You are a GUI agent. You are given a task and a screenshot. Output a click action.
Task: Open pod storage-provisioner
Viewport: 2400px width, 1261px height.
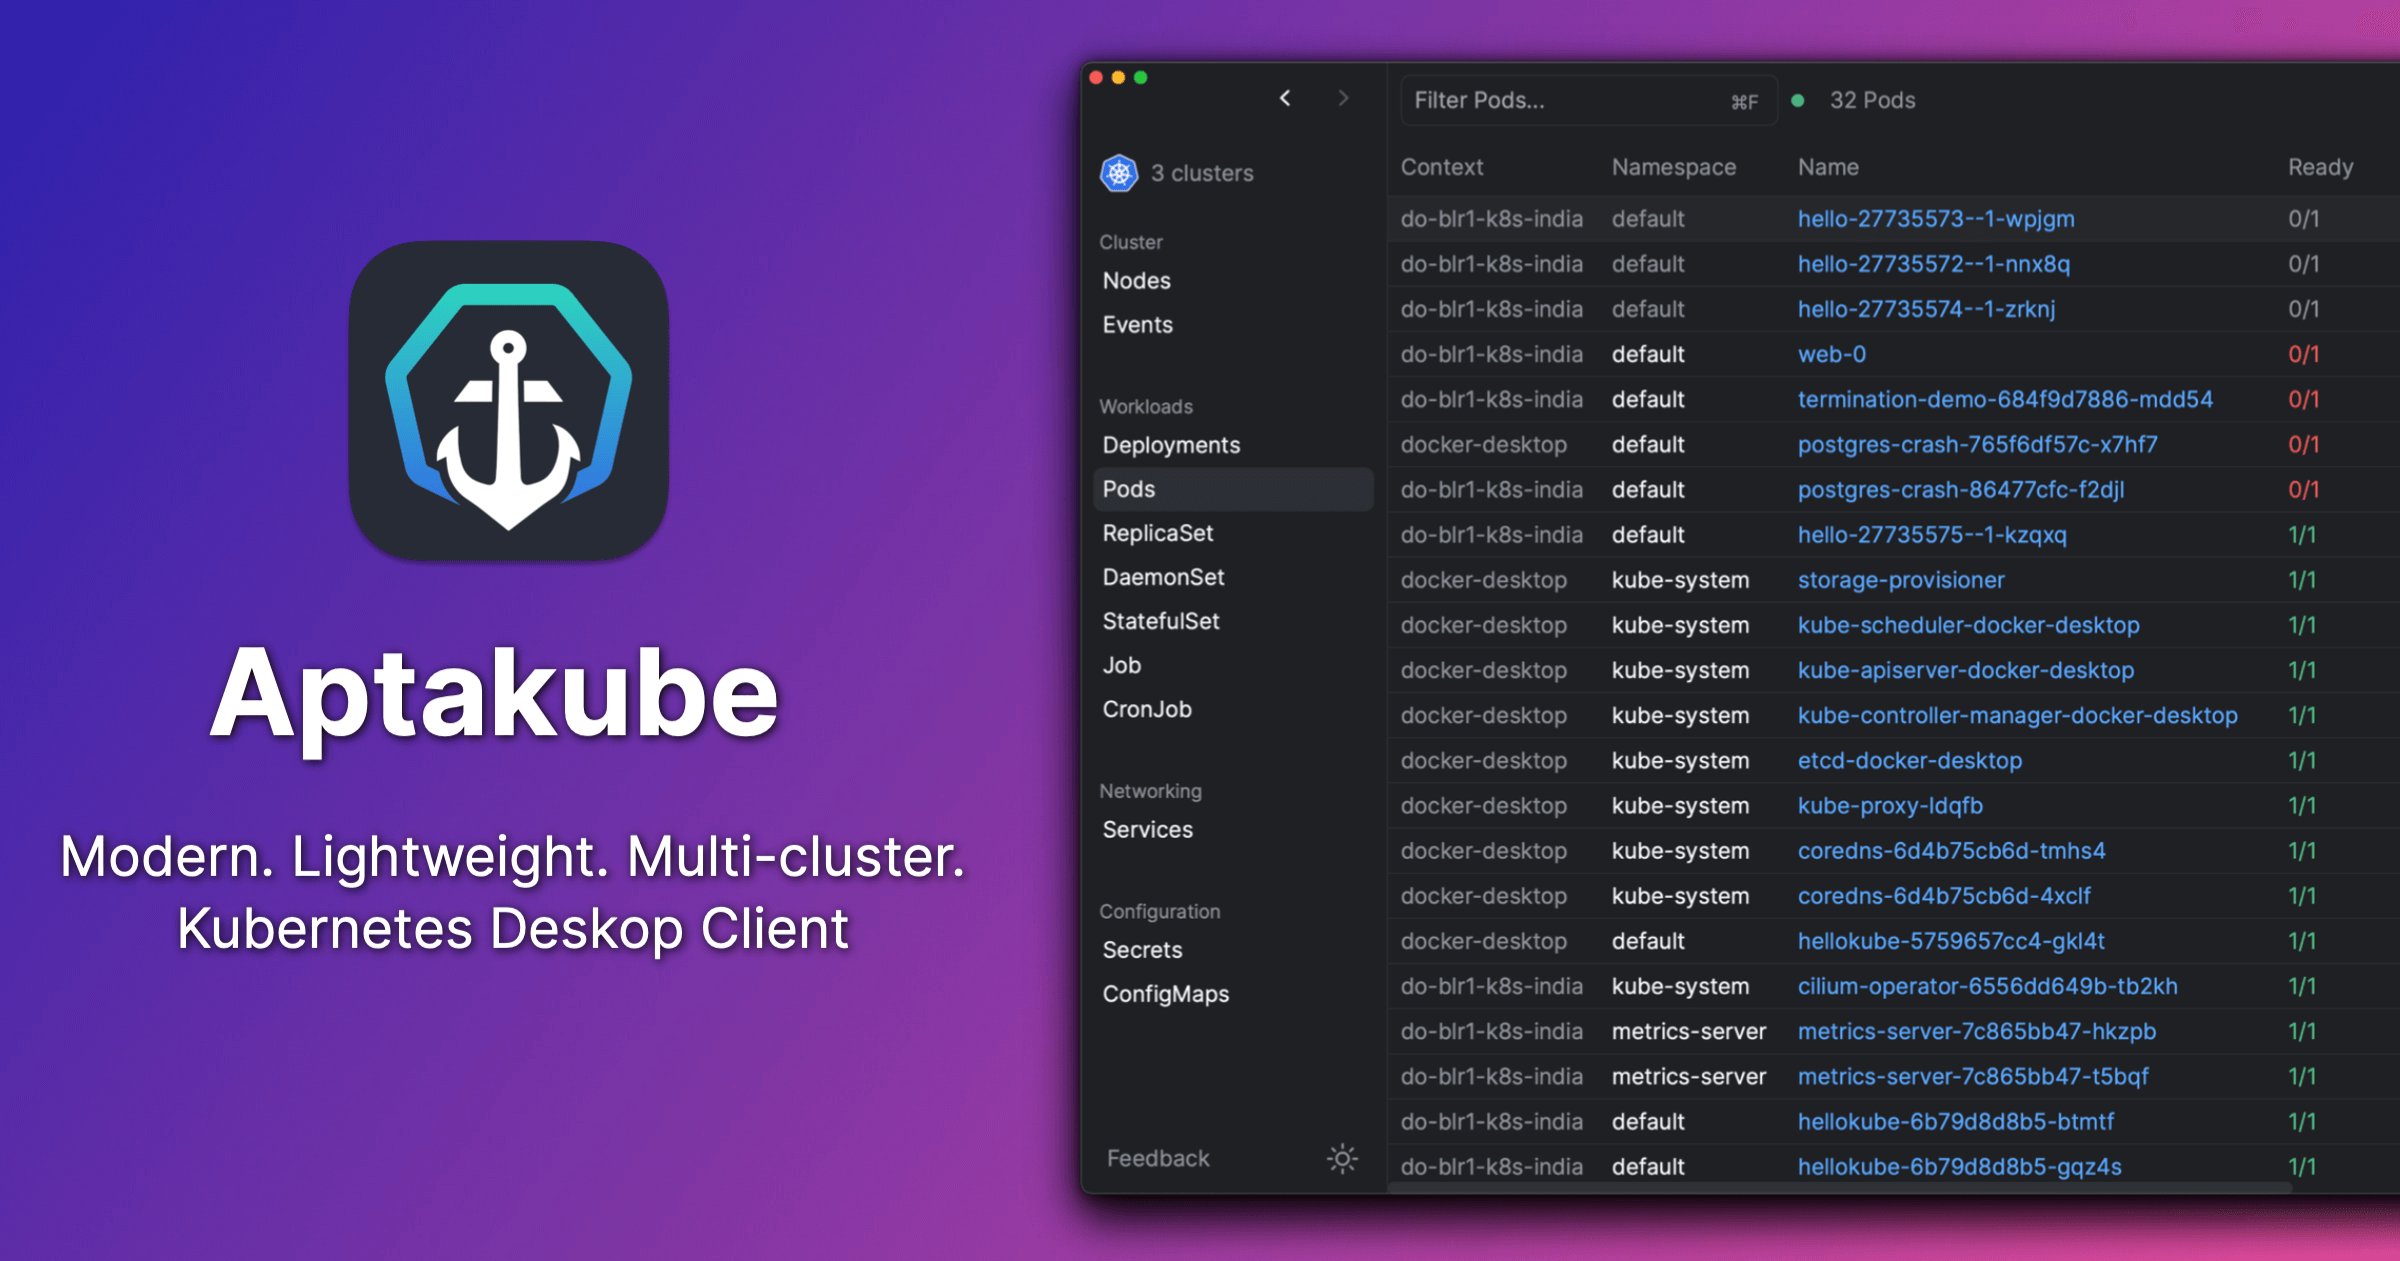tap(1901, 580)
